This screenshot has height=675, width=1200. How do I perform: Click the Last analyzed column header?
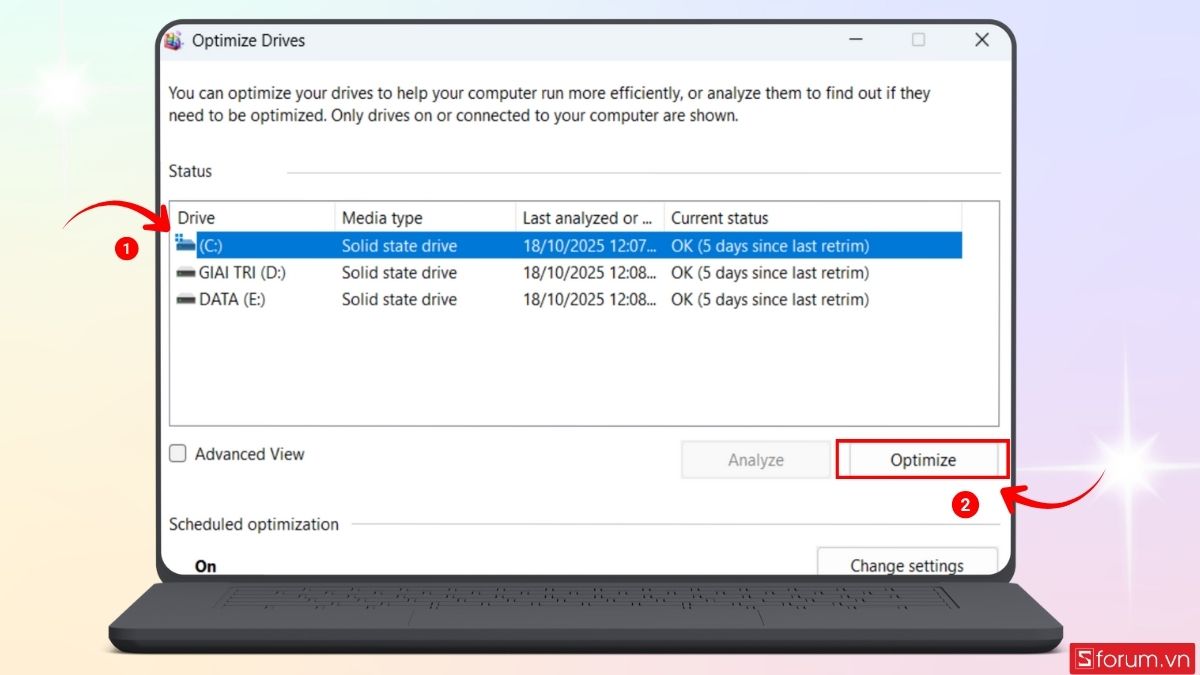click(x=588, y=218)
